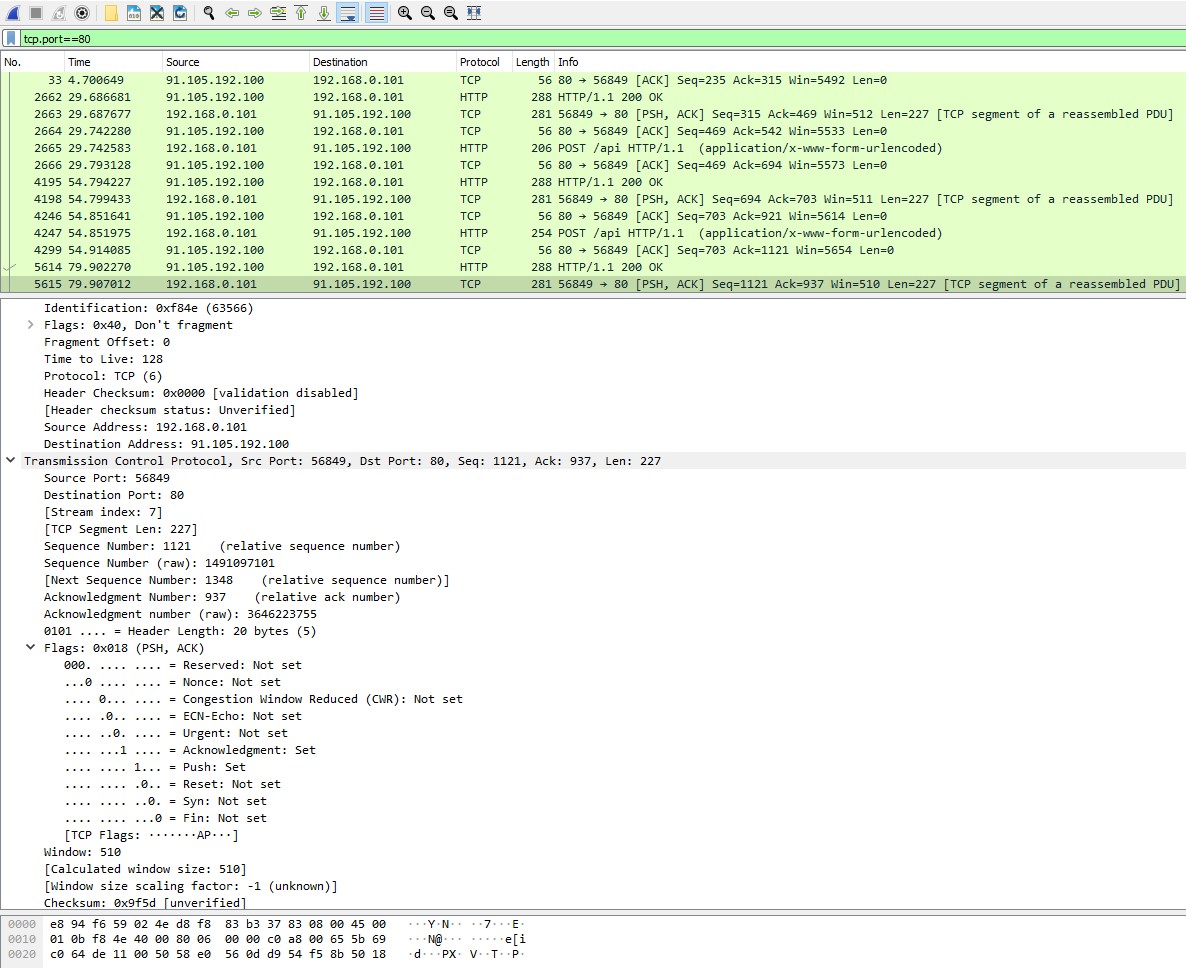Expand the IP Flags: 0x40 node
1186x968 pixels.
pyautogui.click(x=30, y=325)
